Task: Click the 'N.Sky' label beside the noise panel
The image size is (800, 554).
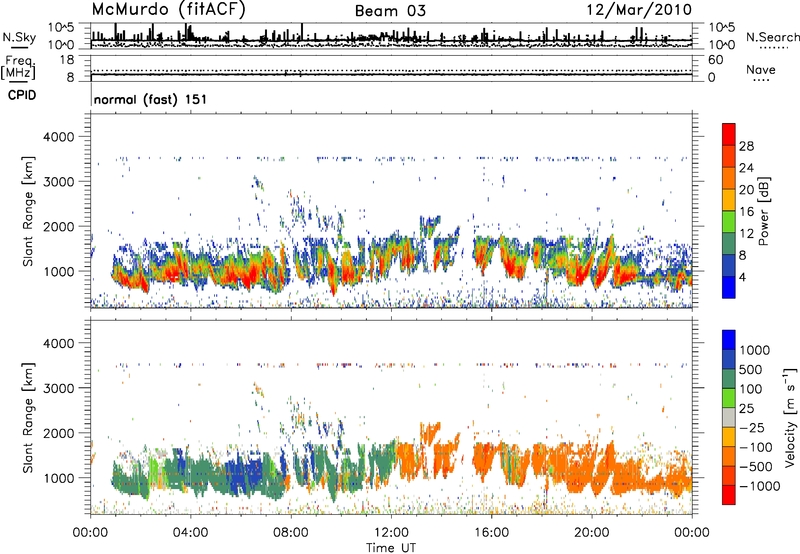Action: 19,37
